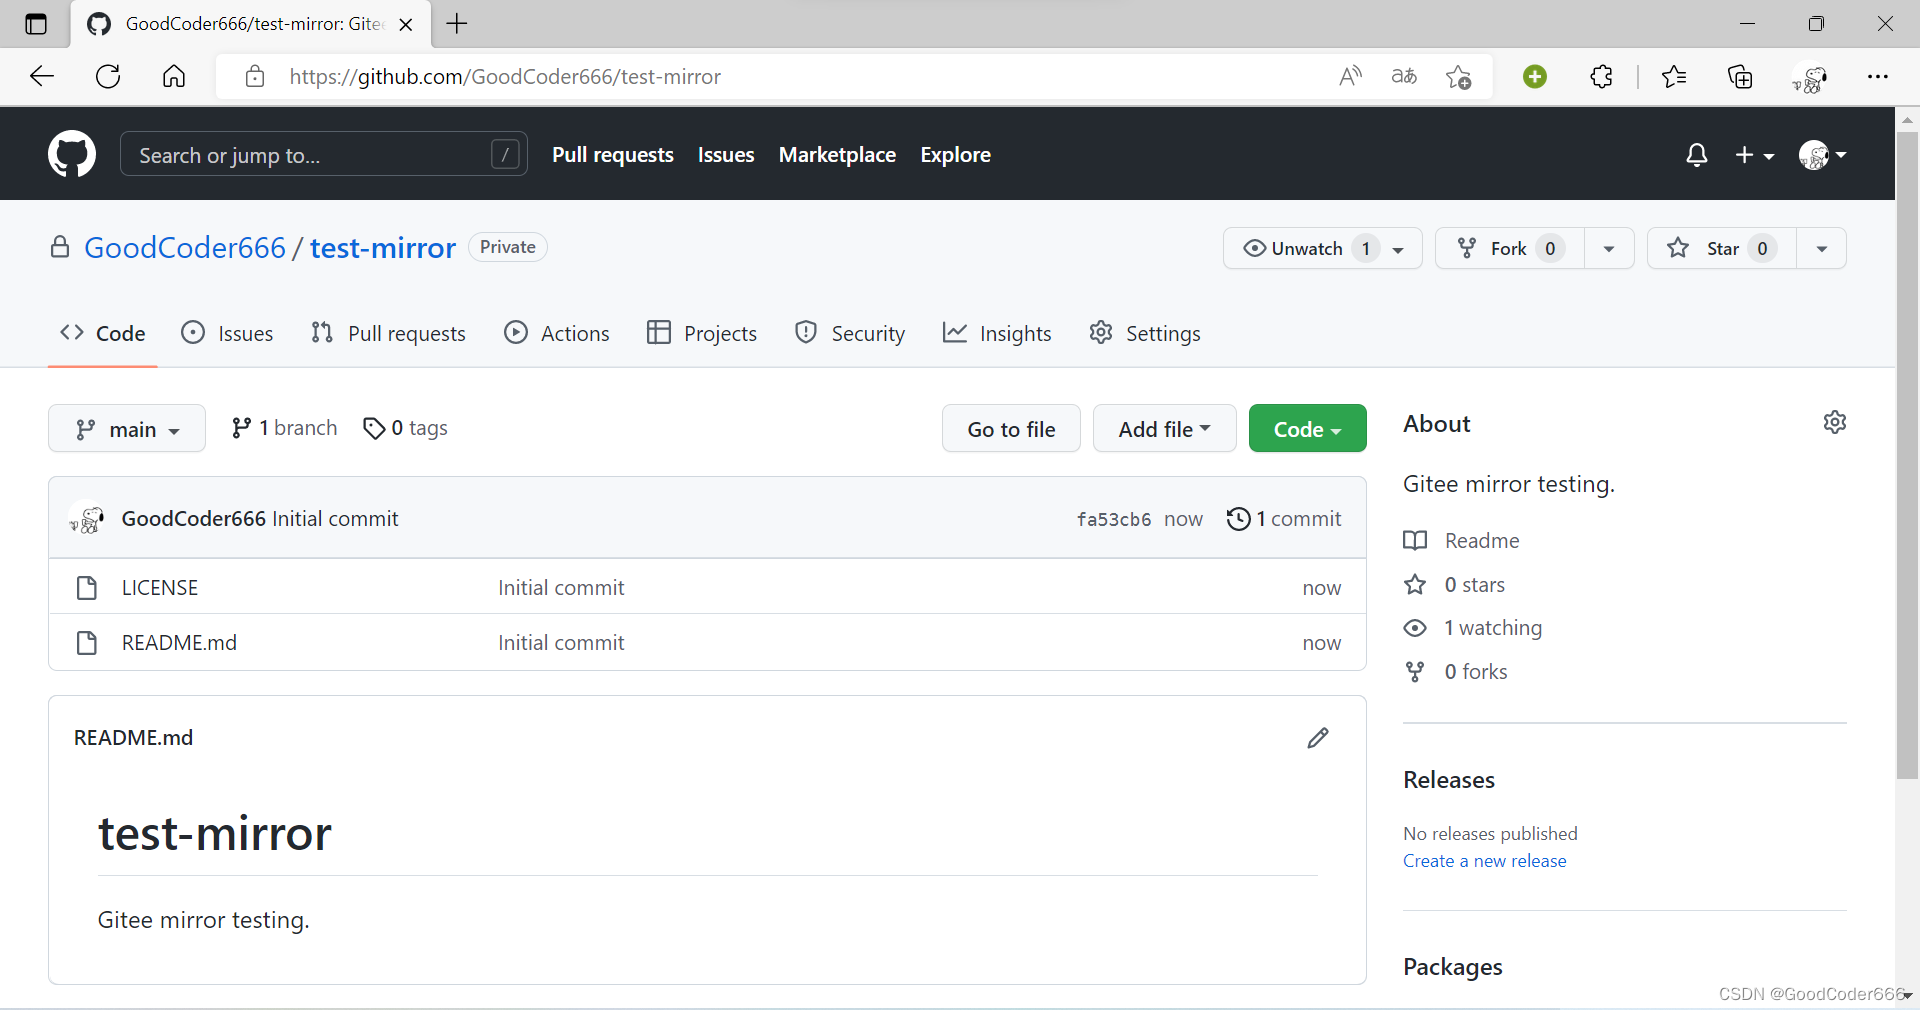This screenshot has height=1010, width=1920.
Task: Click the browser back arrow
Action: coord(42,76)
